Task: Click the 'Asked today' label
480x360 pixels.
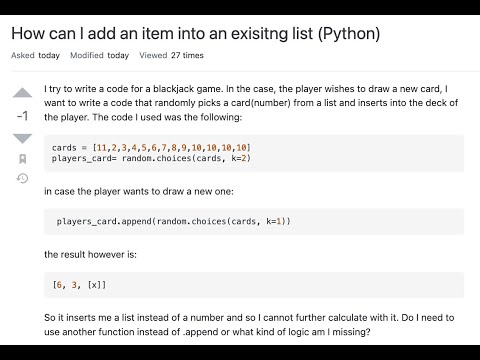Action: (x=35, y=55)
